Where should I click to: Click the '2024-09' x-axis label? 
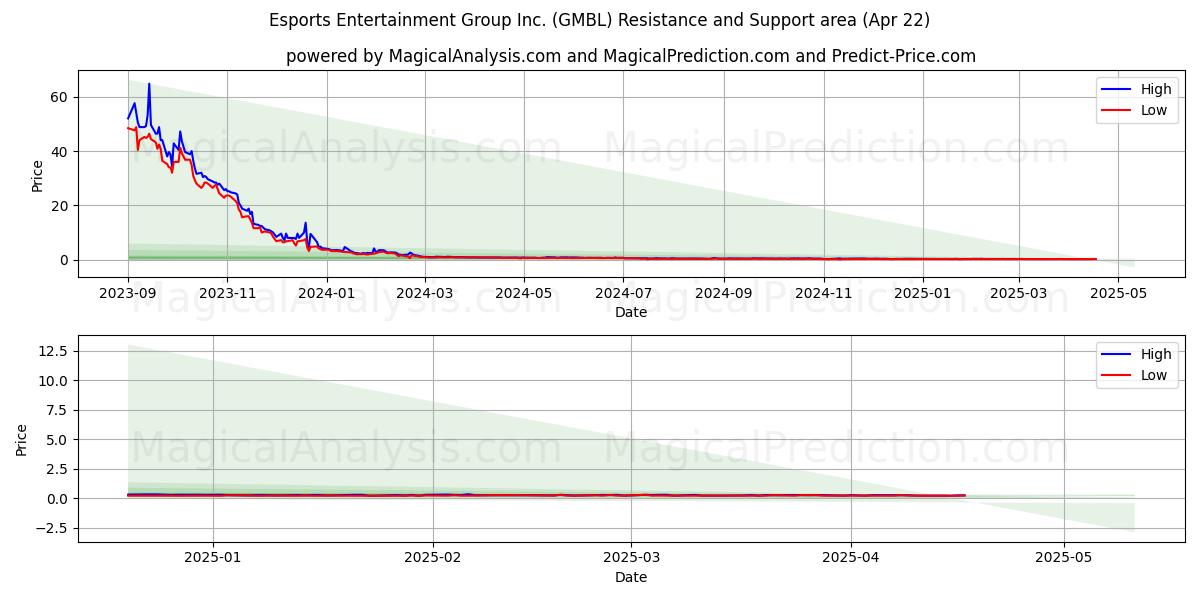(x=724, y=293)
